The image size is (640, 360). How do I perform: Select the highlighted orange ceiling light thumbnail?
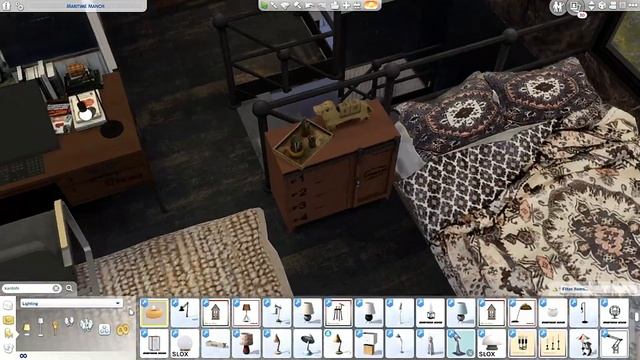pyautogui.click(x=154, y=313)
